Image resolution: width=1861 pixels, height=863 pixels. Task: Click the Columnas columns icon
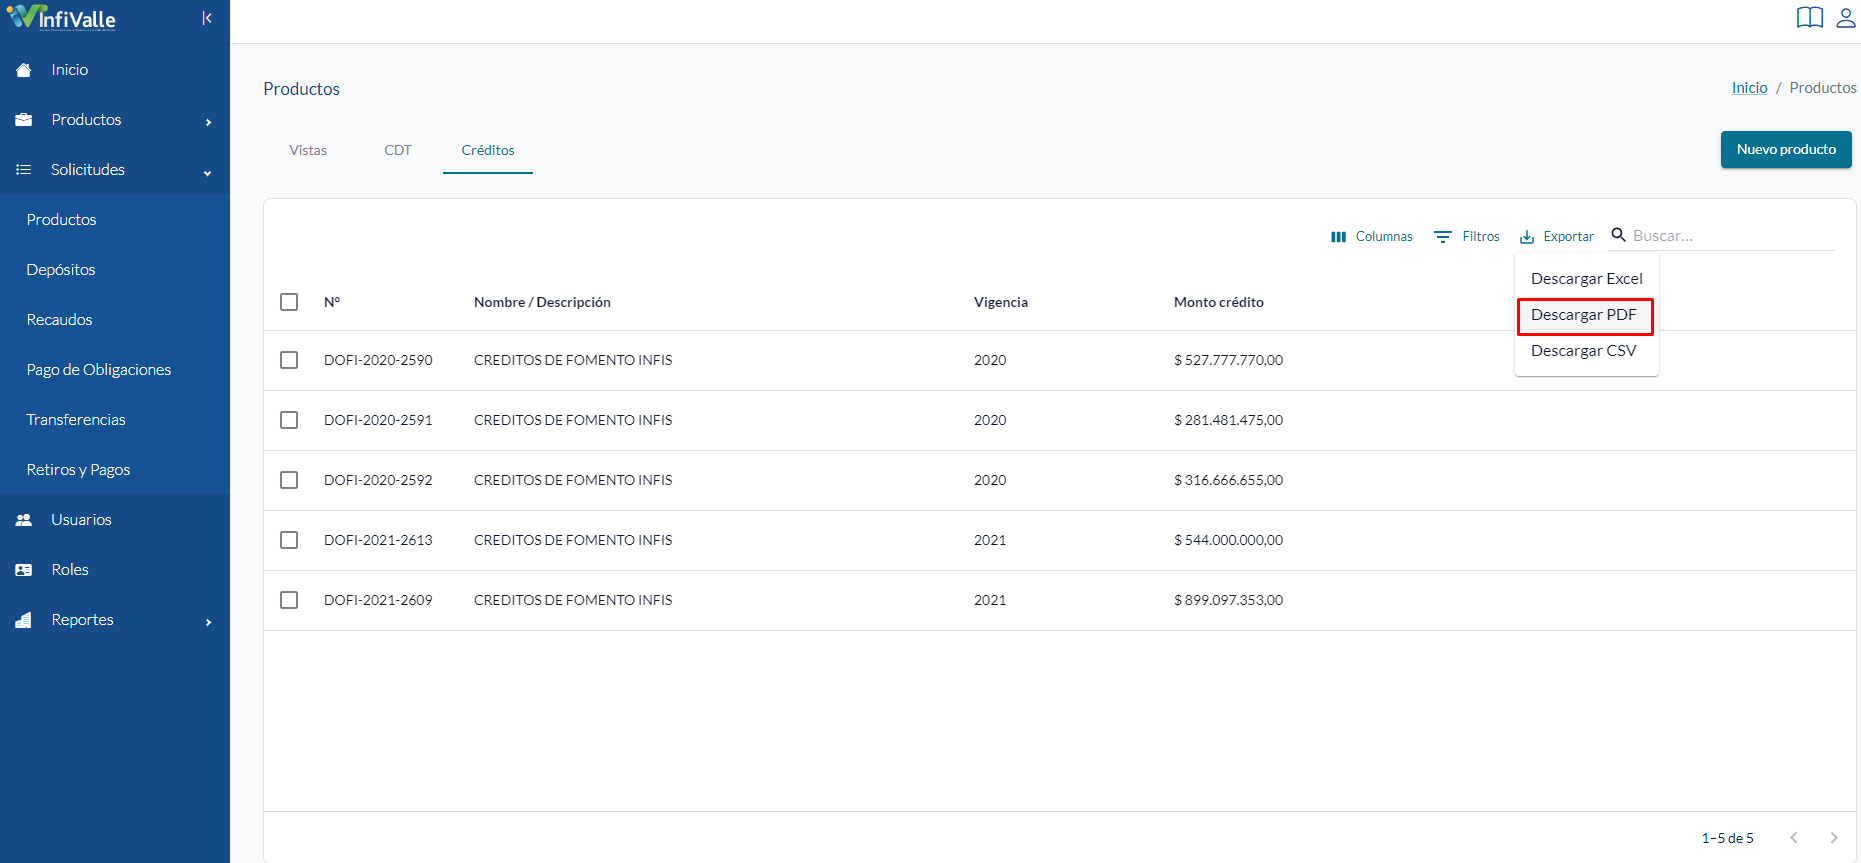coord(1338,237)
